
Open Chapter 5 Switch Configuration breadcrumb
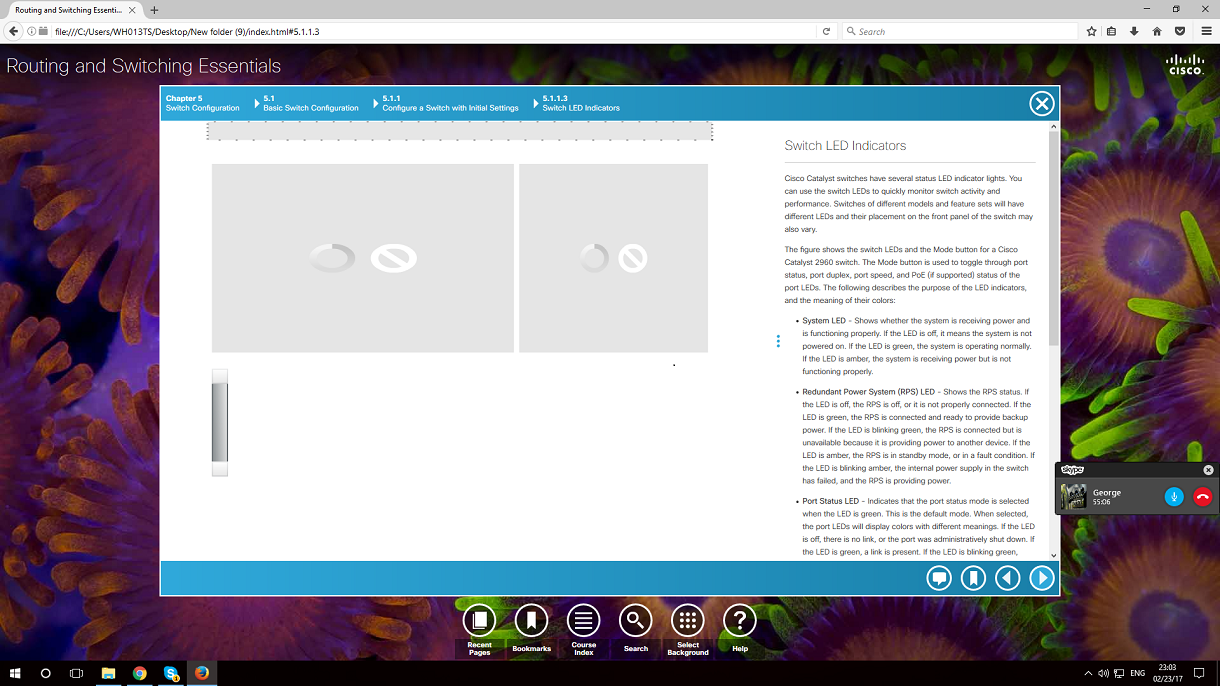202,103
